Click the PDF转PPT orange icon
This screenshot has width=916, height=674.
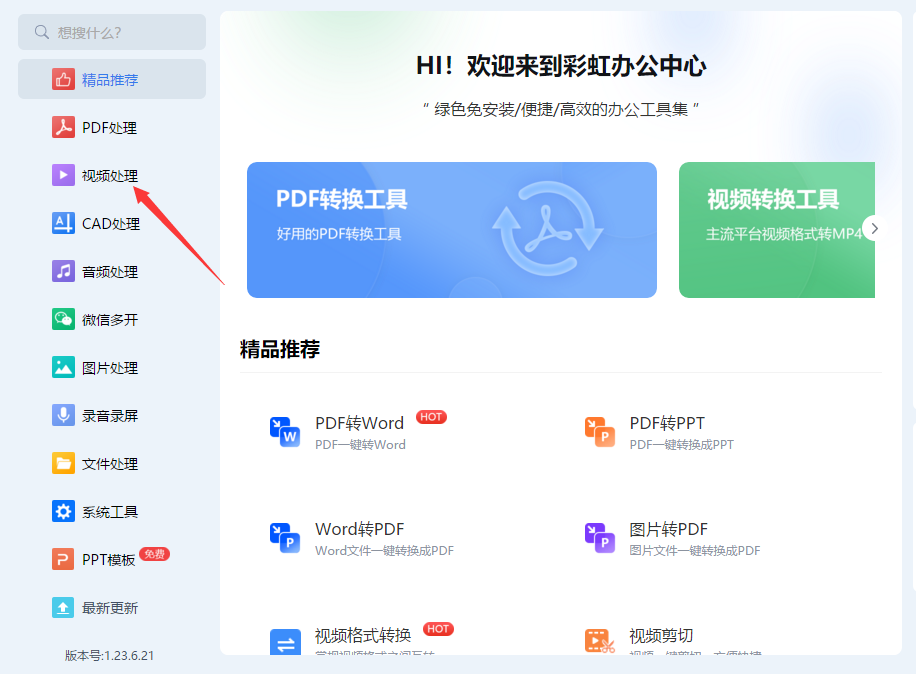pos(600,432)
